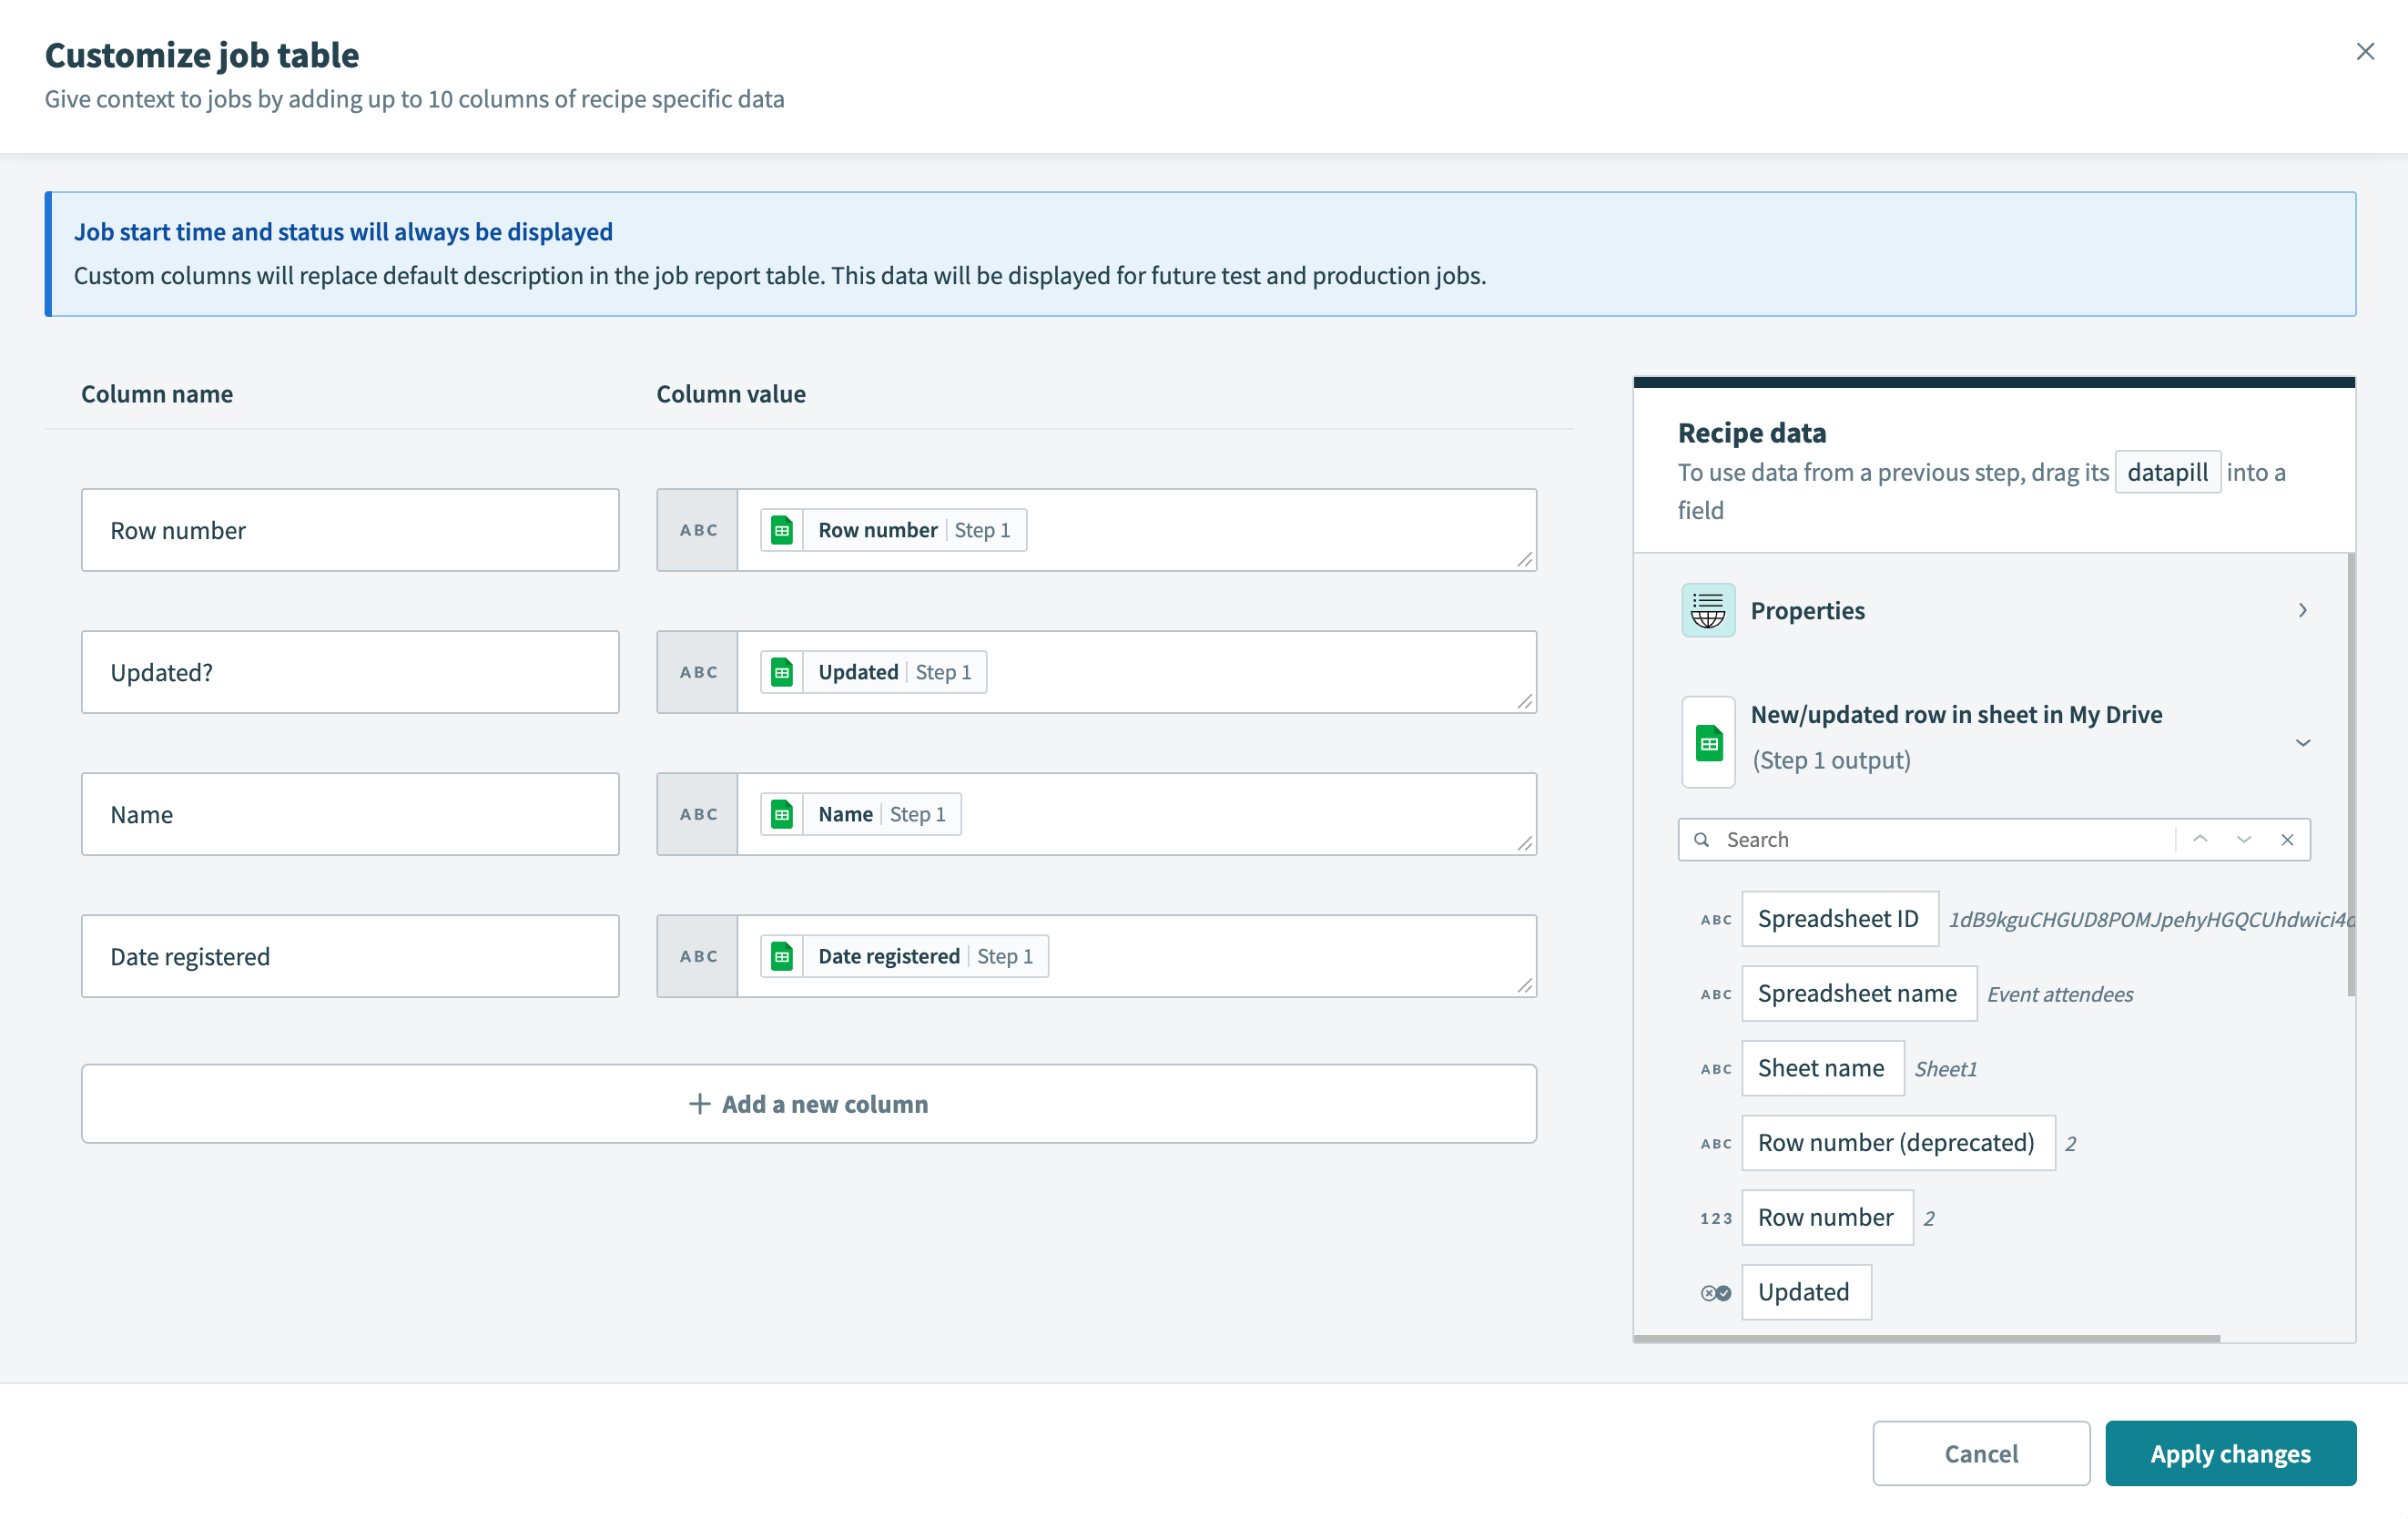Apply changes to the job table
2408x1519 pixels.
click(x=2231, y=1453)
